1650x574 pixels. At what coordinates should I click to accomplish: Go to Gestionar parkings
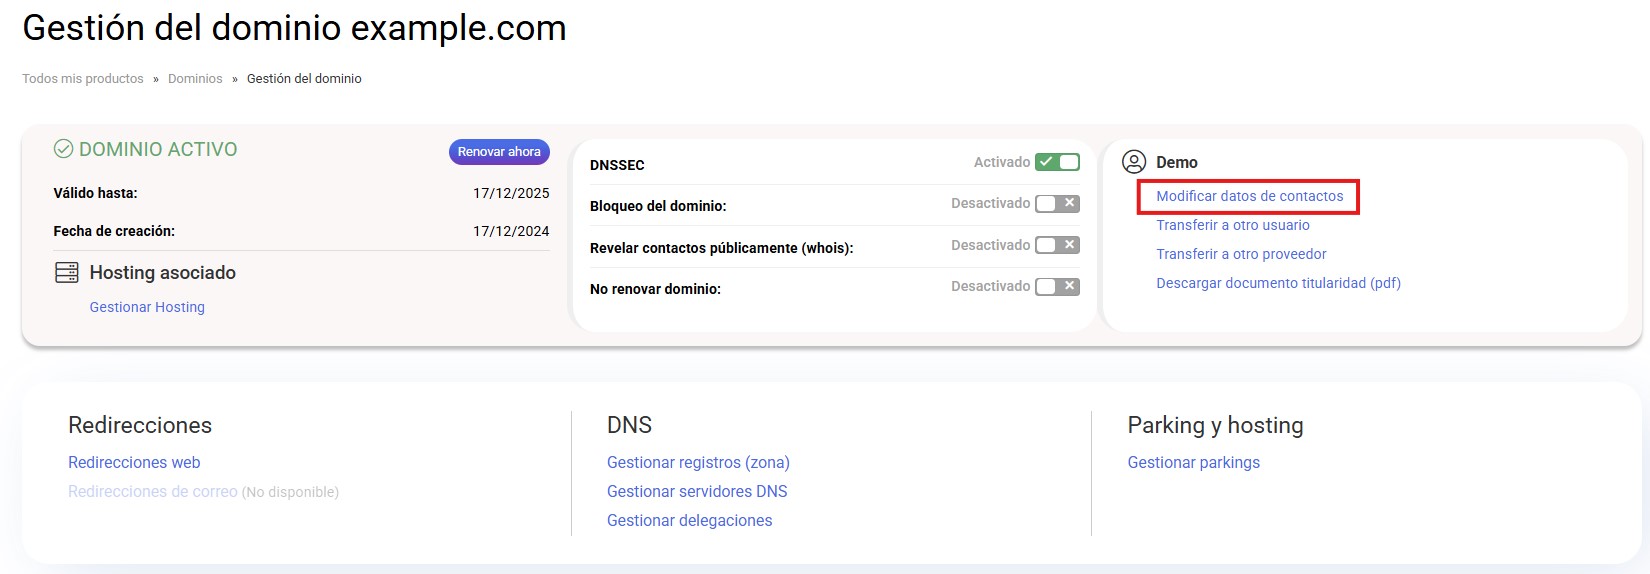(1193, 463)
